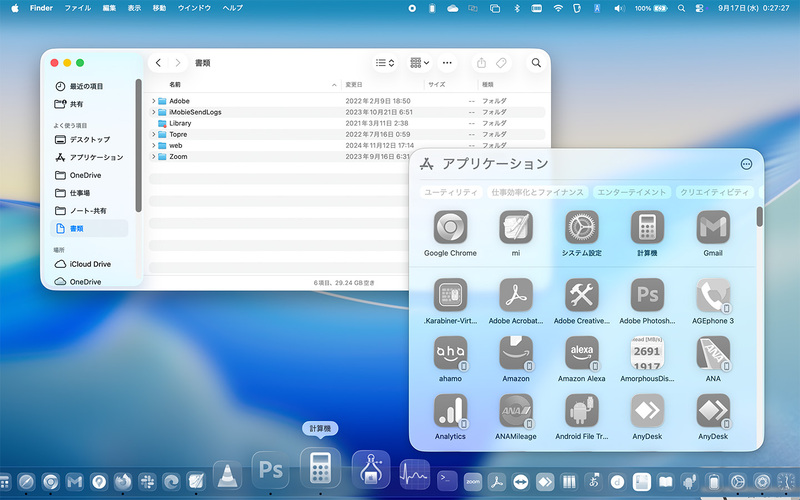This screenshot has width=800, height=500.
Task: Click the Photoshop icon in the Dock
Action: pos(269,468)
